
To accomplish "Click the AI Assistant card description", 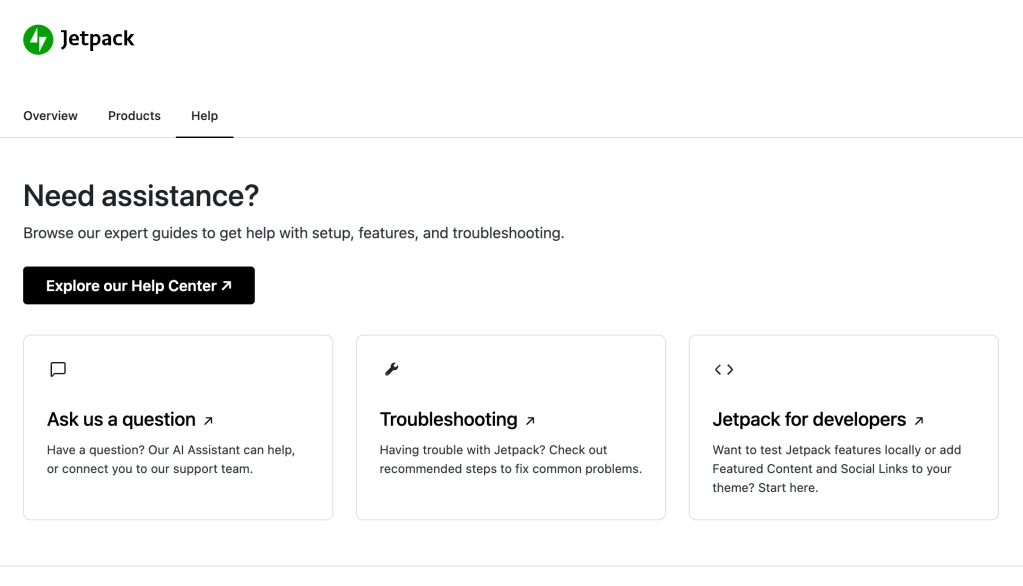I will tap(171, 459).
